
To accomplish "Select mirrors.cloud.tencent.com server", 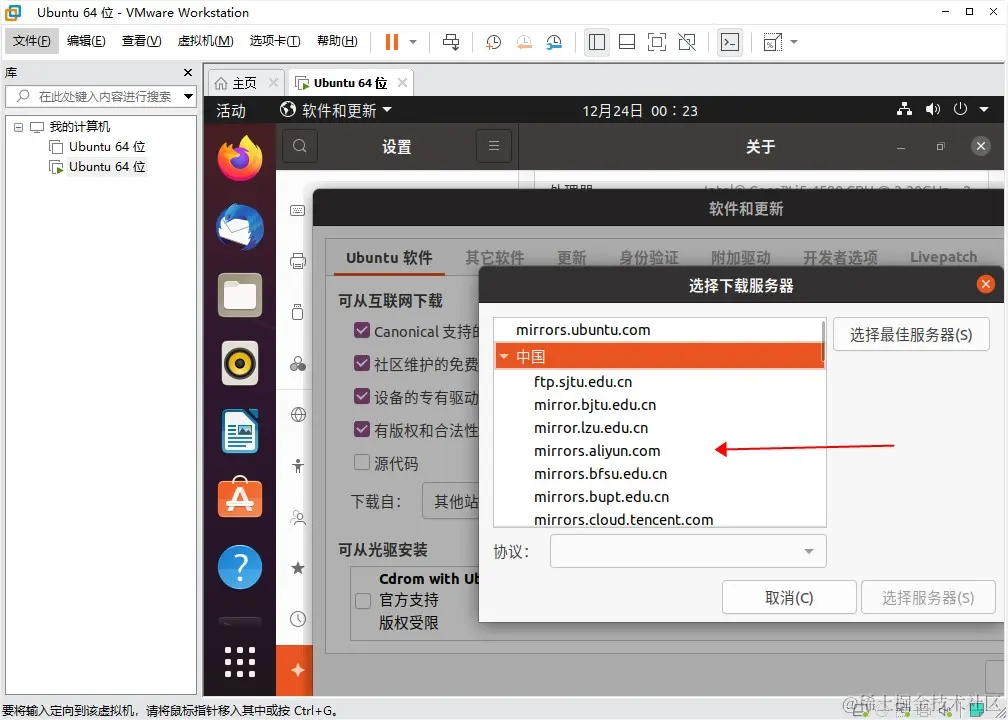I will click(624, 519).
